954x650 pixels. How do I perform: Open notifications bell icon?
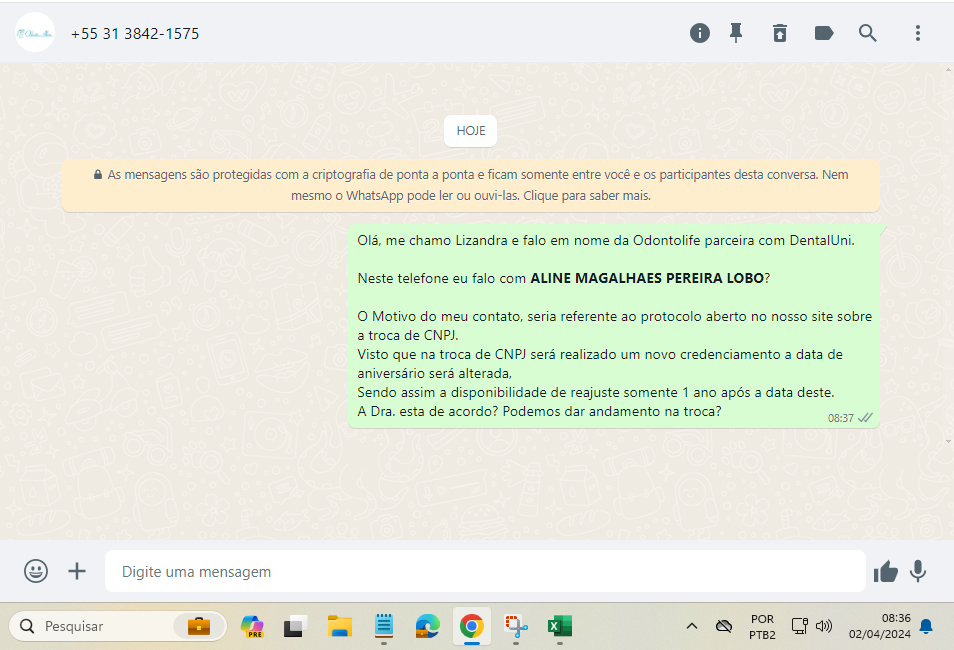point(926,626)
